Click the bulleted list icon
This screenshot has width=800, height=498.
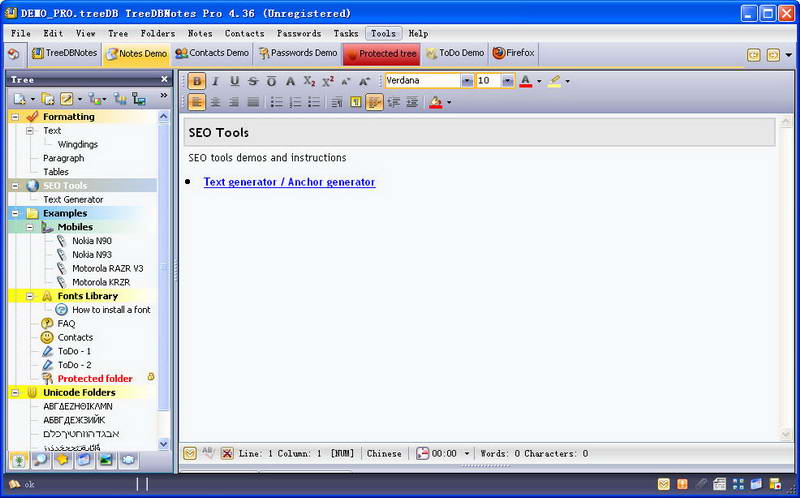click(277, 102)
